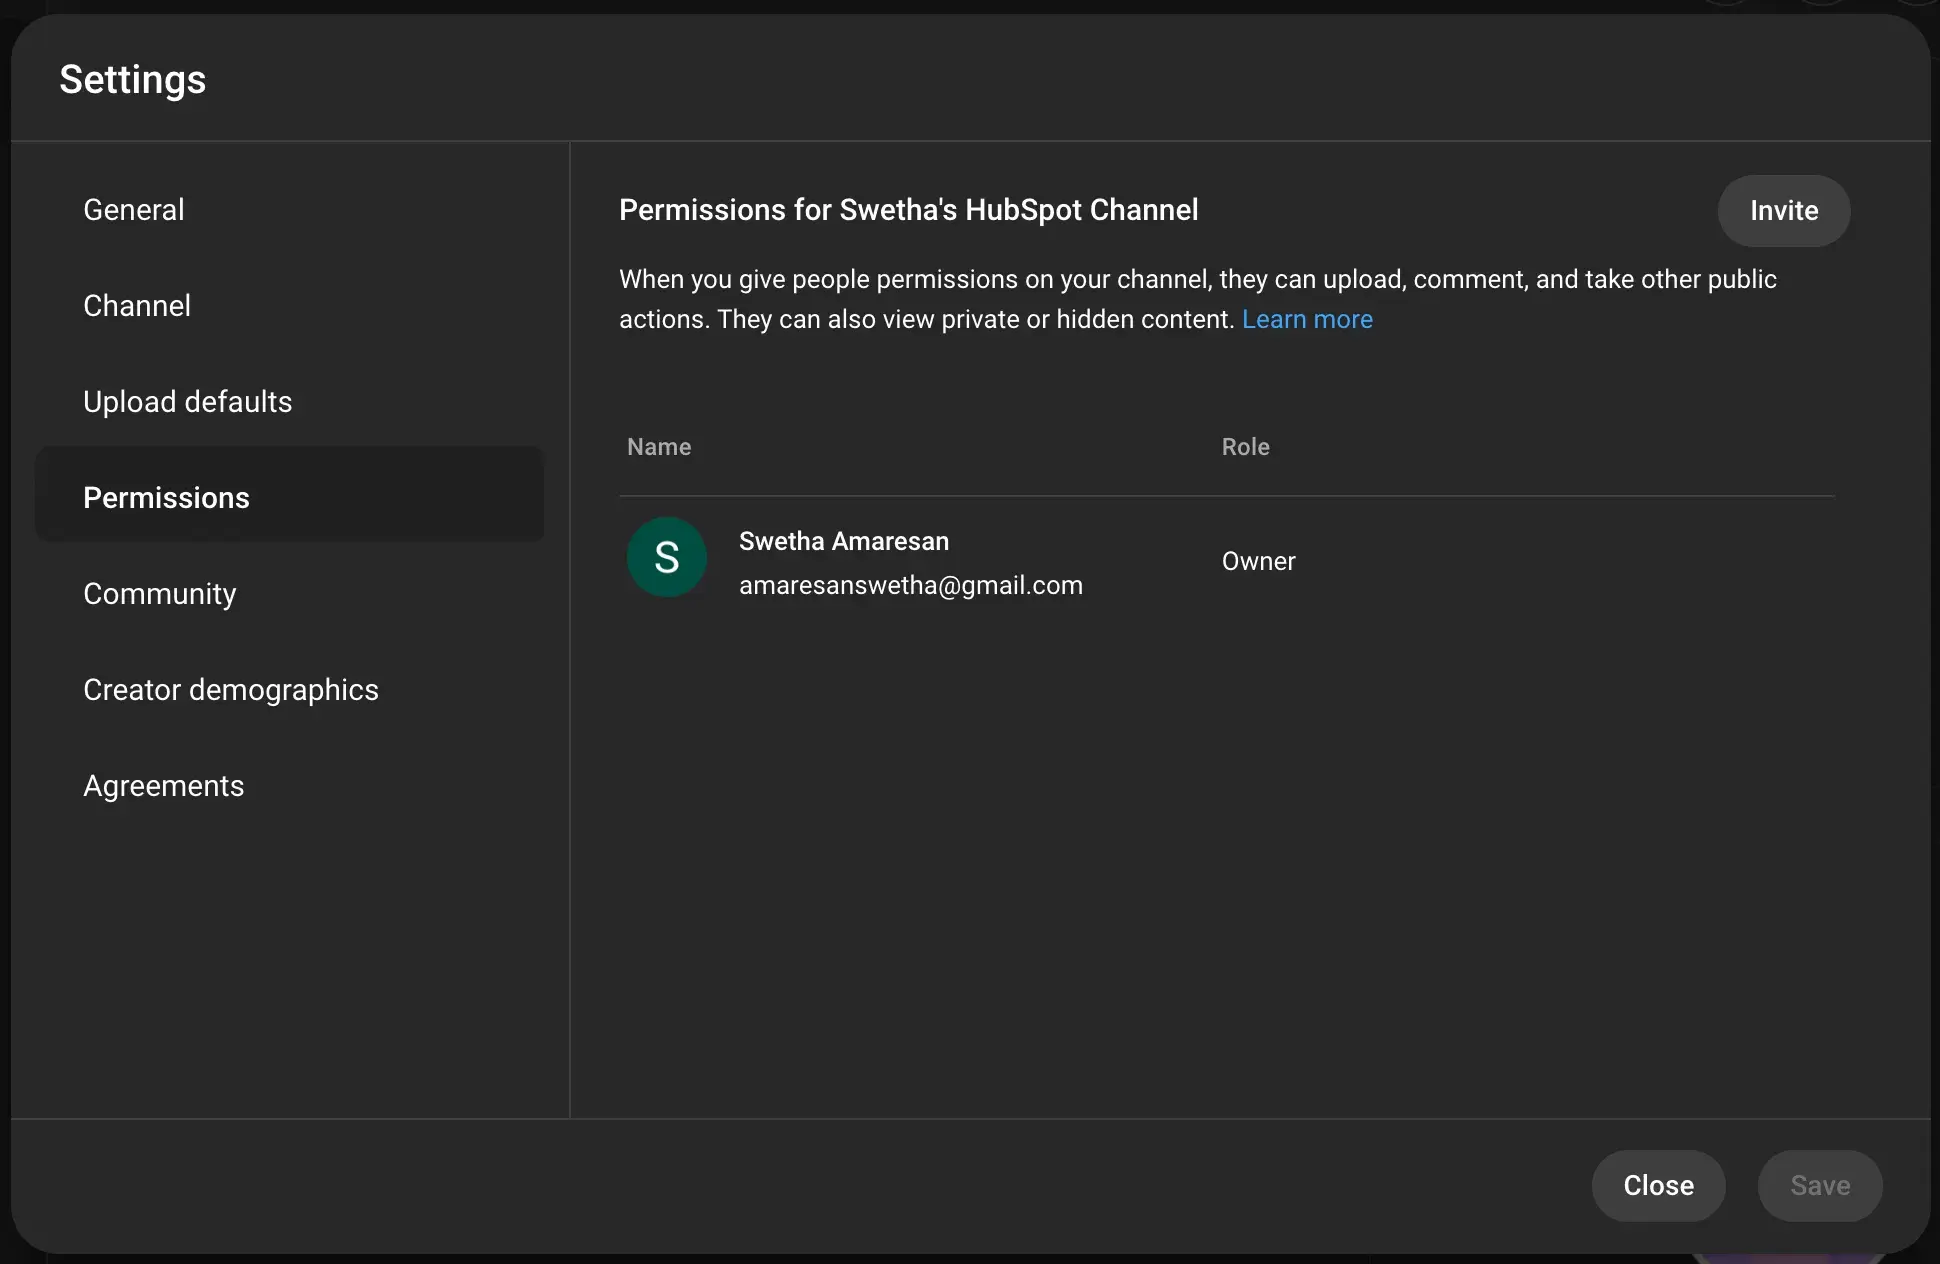Open Creator demographics settings

click(x=230, y=690)
